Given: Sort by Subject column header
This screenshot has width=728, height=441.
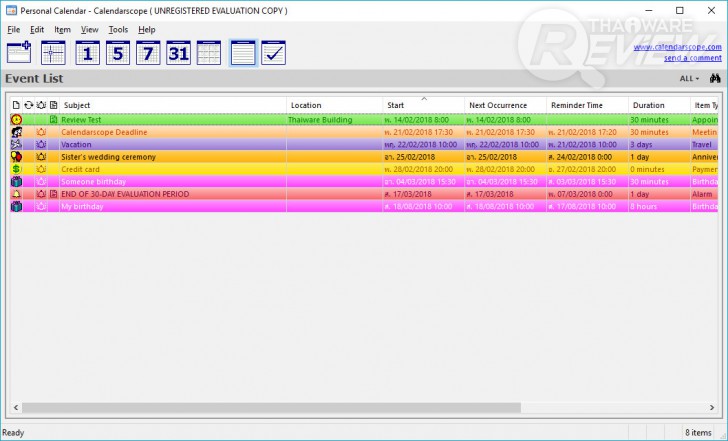Looking at the screenshot, I should [x=173, y=105].
